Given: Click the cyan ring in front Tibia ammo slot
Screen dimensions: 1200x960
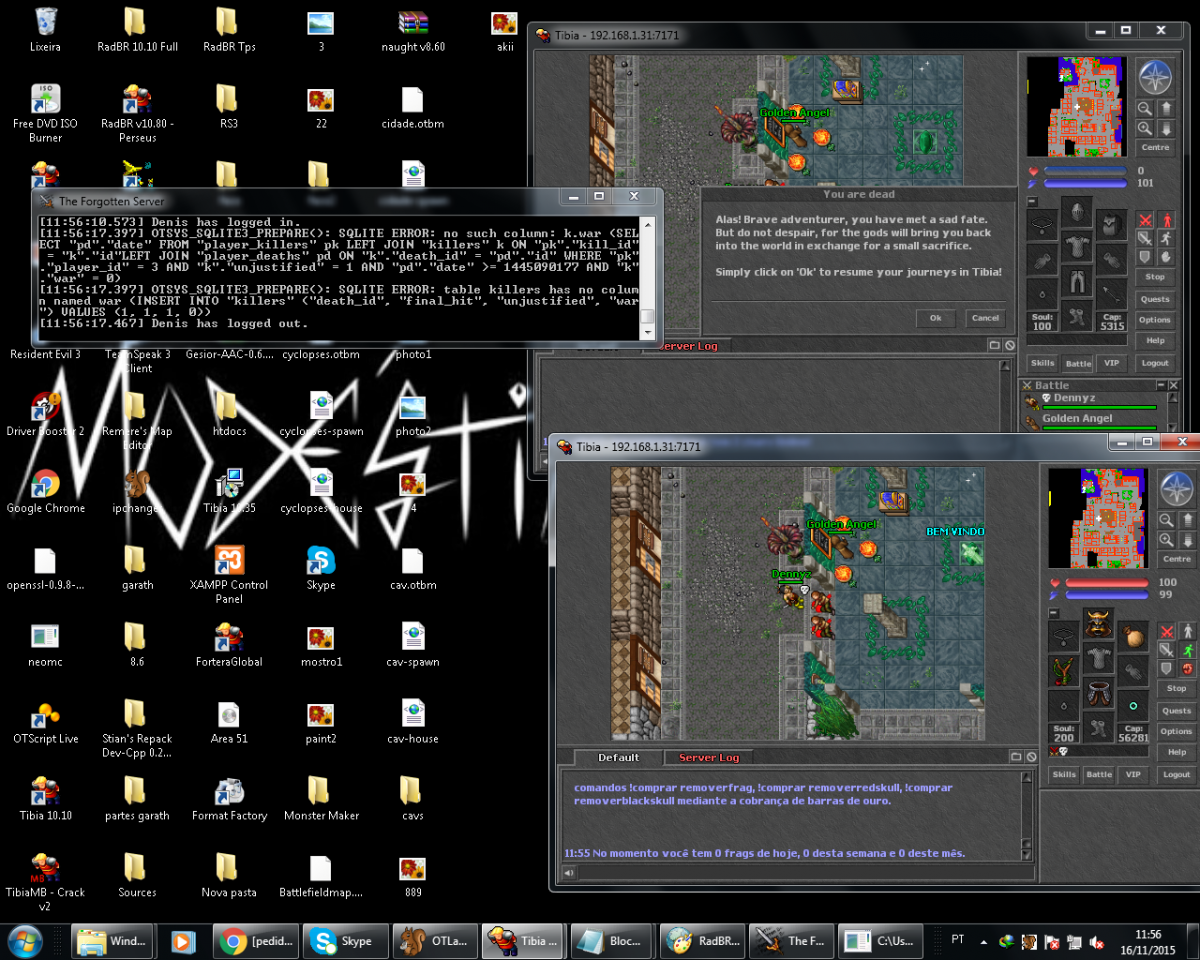Looking at the screenshot, I should click(1133, 706).
